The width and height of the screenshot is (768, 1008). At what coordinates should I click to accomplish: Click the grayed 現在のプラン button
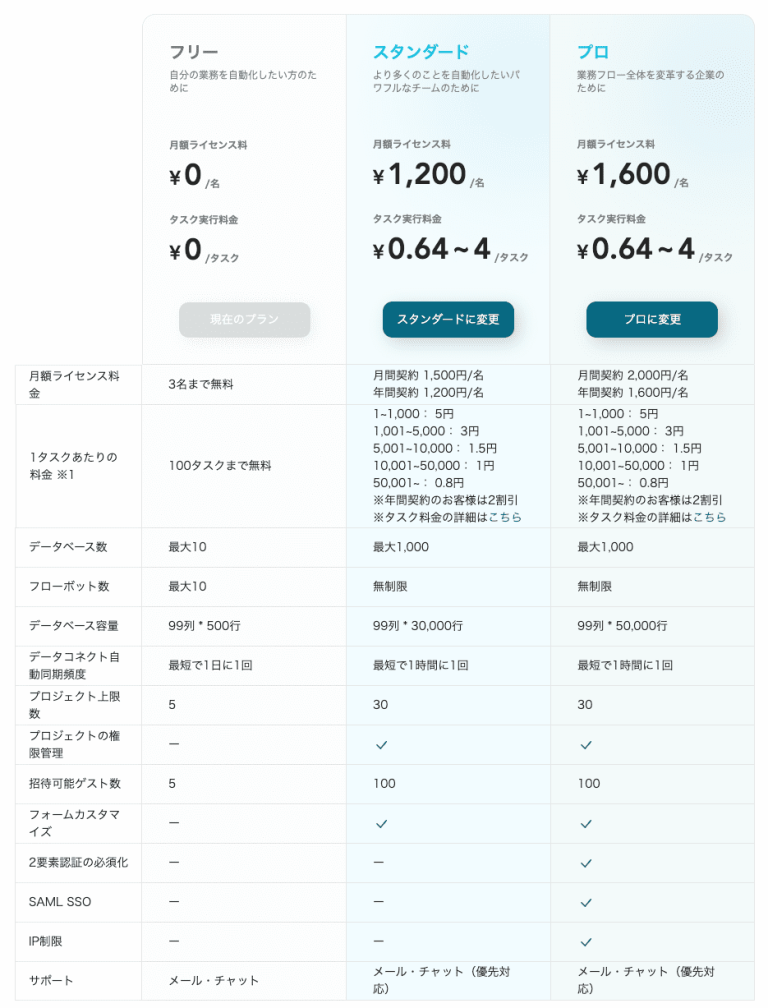tap(244, 319)
